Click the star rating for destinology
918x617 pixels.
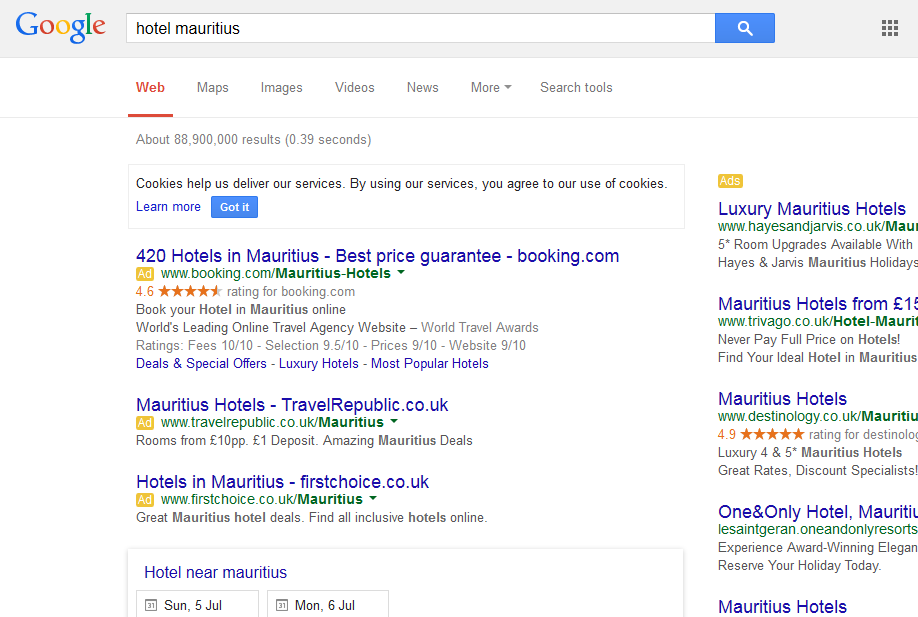772,434
